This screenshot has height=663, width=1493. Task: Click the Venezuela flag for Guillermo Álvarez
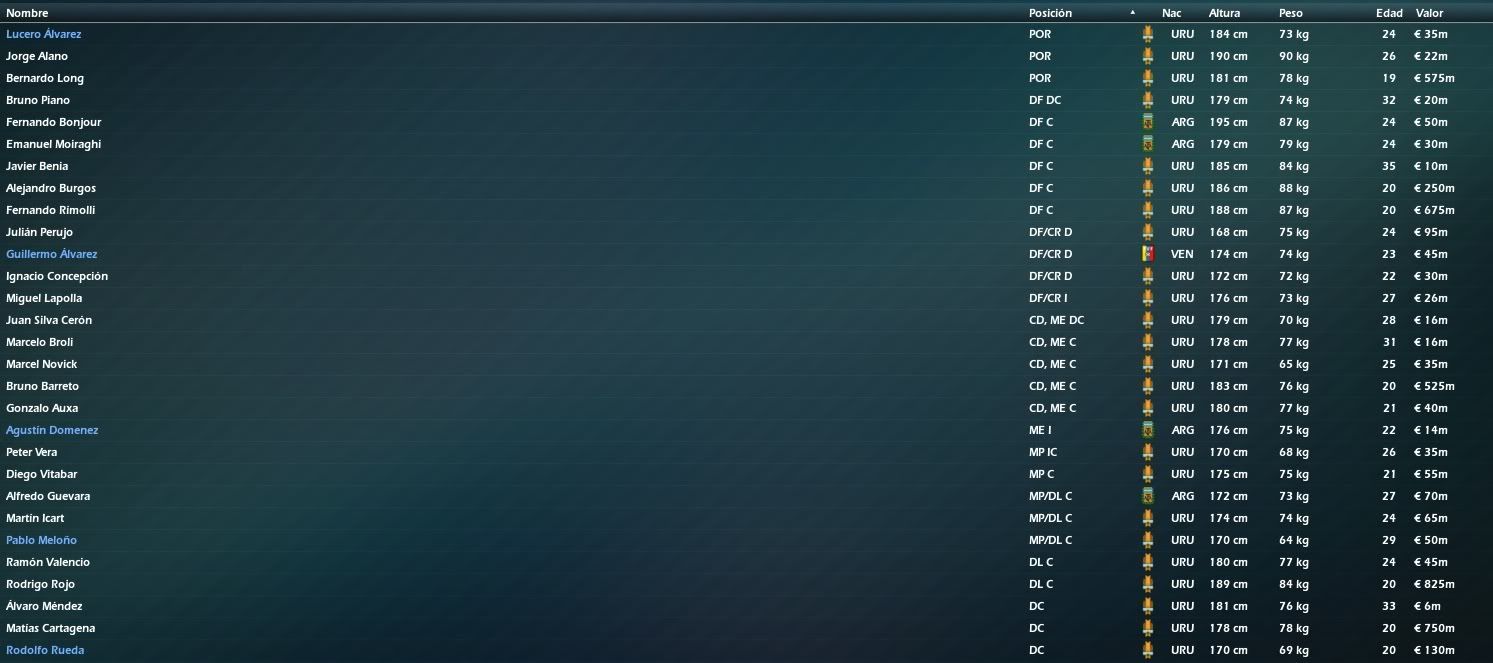tap(1148, 254)
